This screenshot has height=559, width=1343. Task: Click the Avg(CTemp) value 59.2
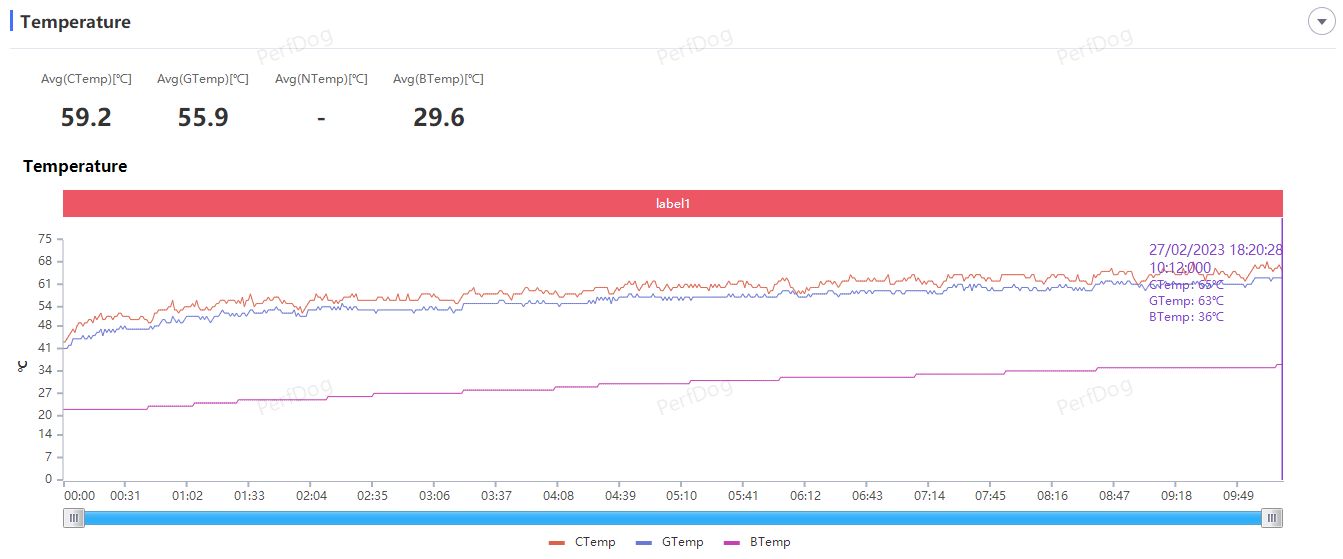[x=86, y=117]
